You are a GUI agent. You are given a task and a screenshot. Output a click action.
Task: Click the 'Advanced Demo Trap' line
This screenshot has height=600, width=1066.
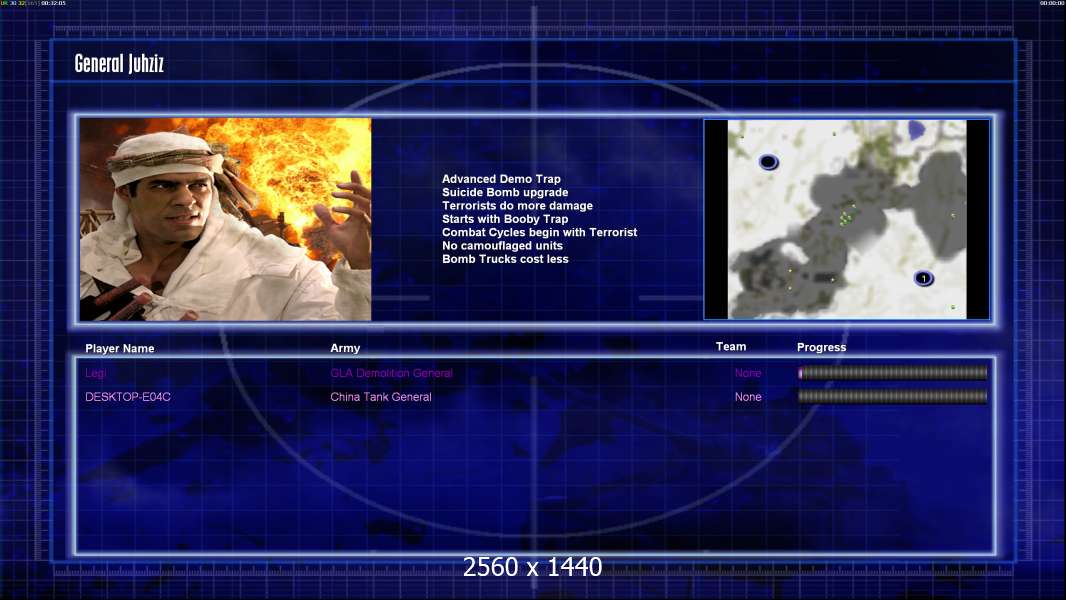[x=501, y=179]
